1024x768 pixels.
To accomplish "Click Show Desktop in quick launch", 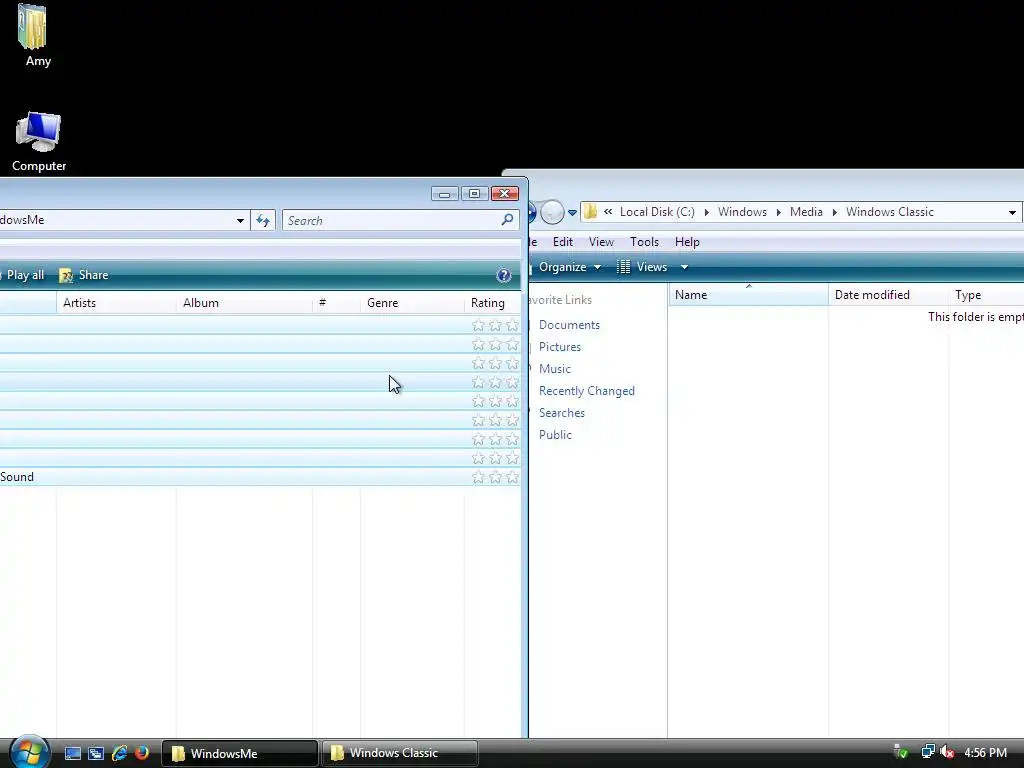I will pyautogui.click(x=72, y=753).
